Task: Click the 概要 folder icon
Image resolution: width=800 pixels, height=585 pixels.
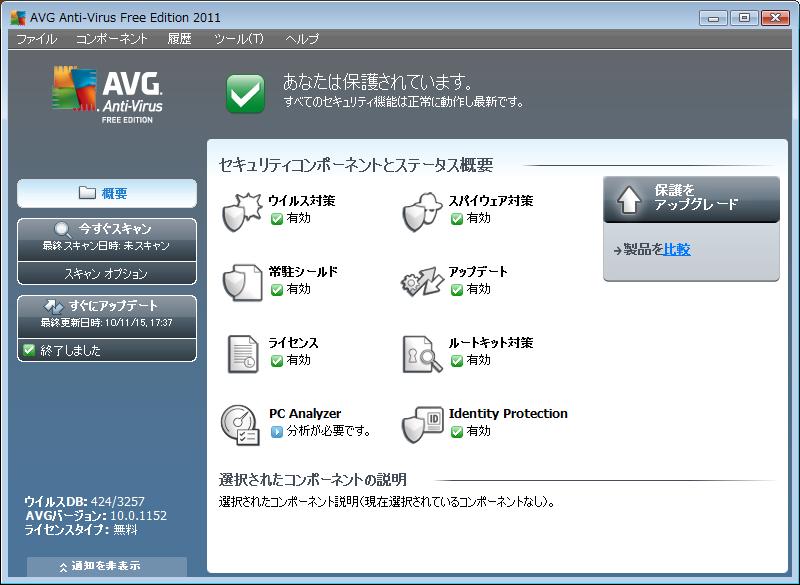Action: pyautogui.click(x=87, y=193)
